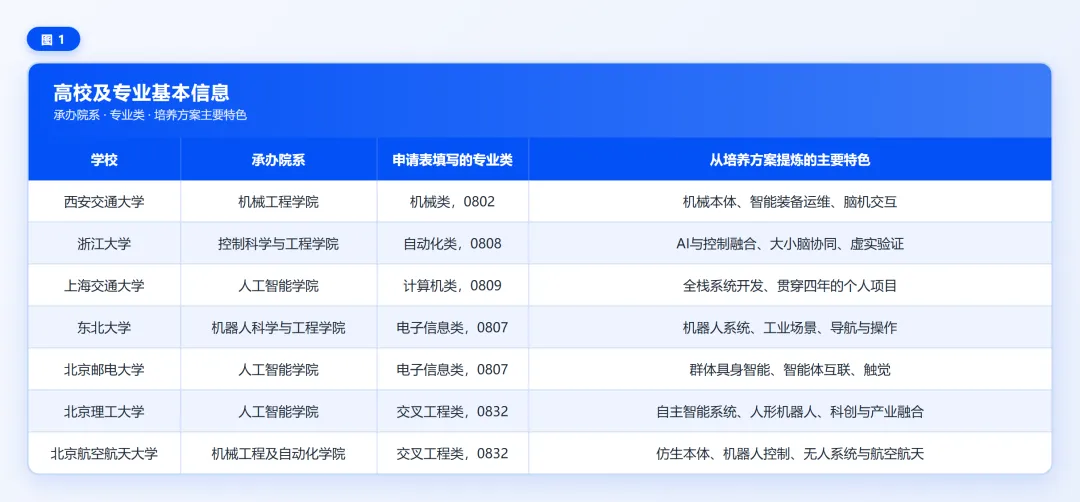Click 'AI与控制融合、大小脑协同、虚实验证' cell
This screenshot has width=1080, height=502.
(790, 244)
